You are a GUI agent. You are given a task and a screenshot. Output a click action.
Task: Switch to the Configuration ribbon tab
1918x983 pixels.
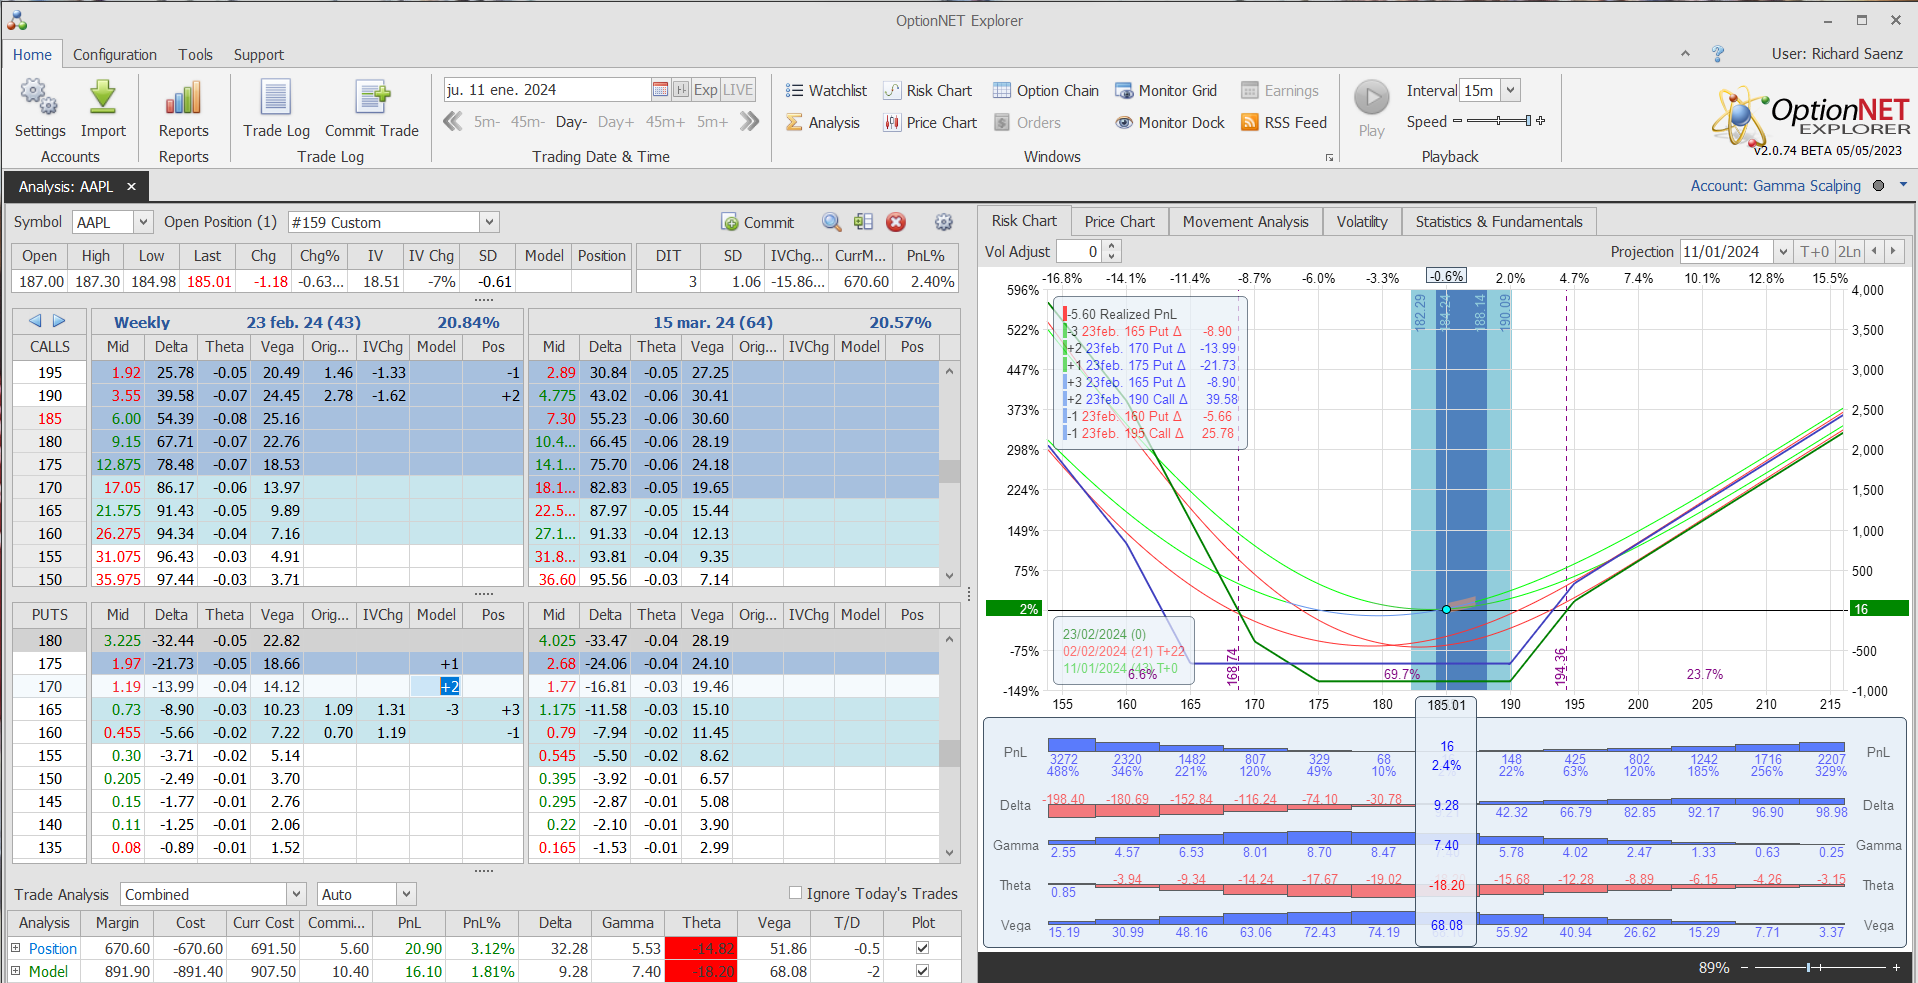pyautogui.click(x=115, y=55)
